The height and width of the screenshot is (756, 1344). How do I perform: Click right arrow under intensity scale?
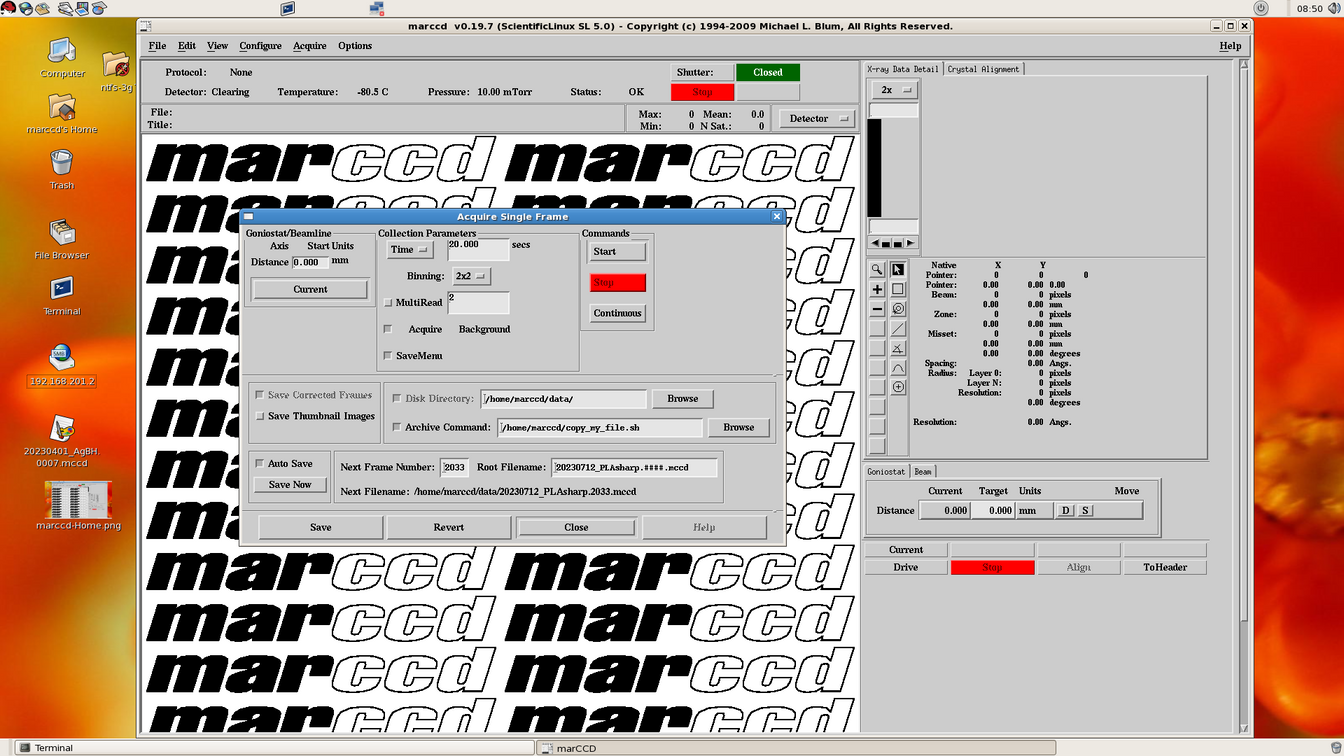[910, 243]
